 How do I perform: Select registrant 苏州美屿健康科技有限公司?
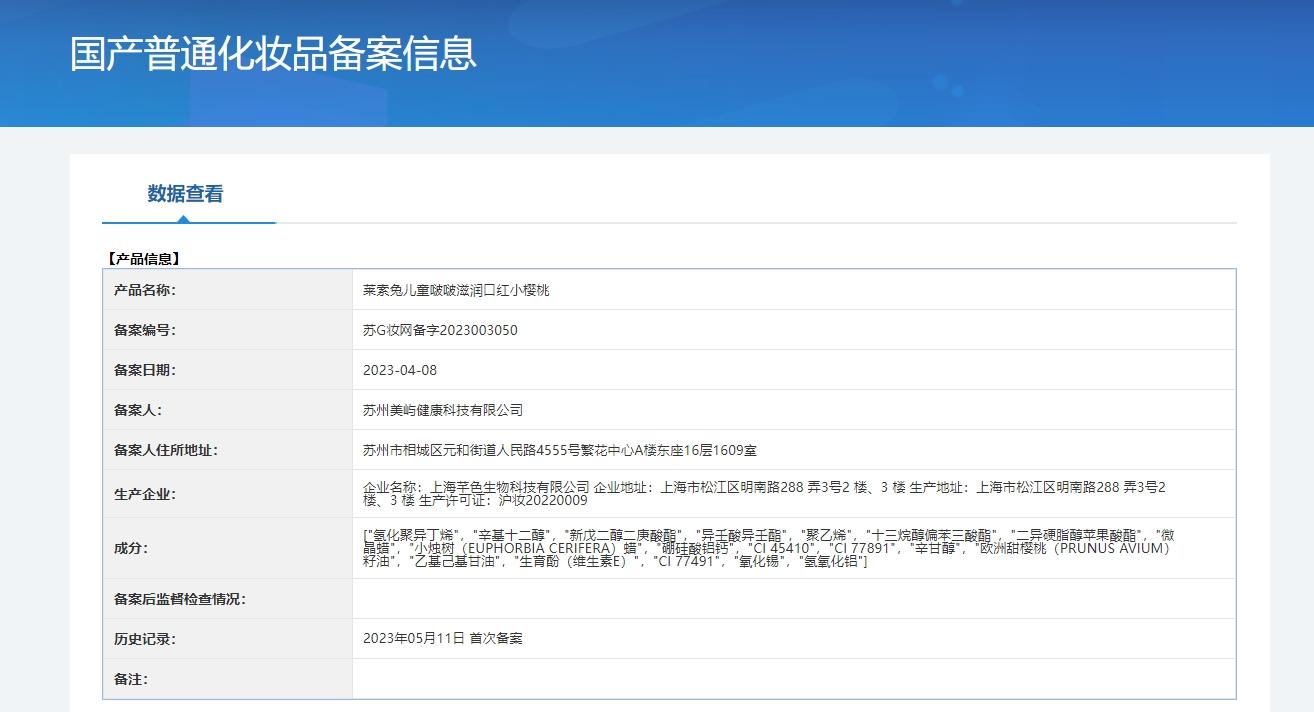point(443,410)
